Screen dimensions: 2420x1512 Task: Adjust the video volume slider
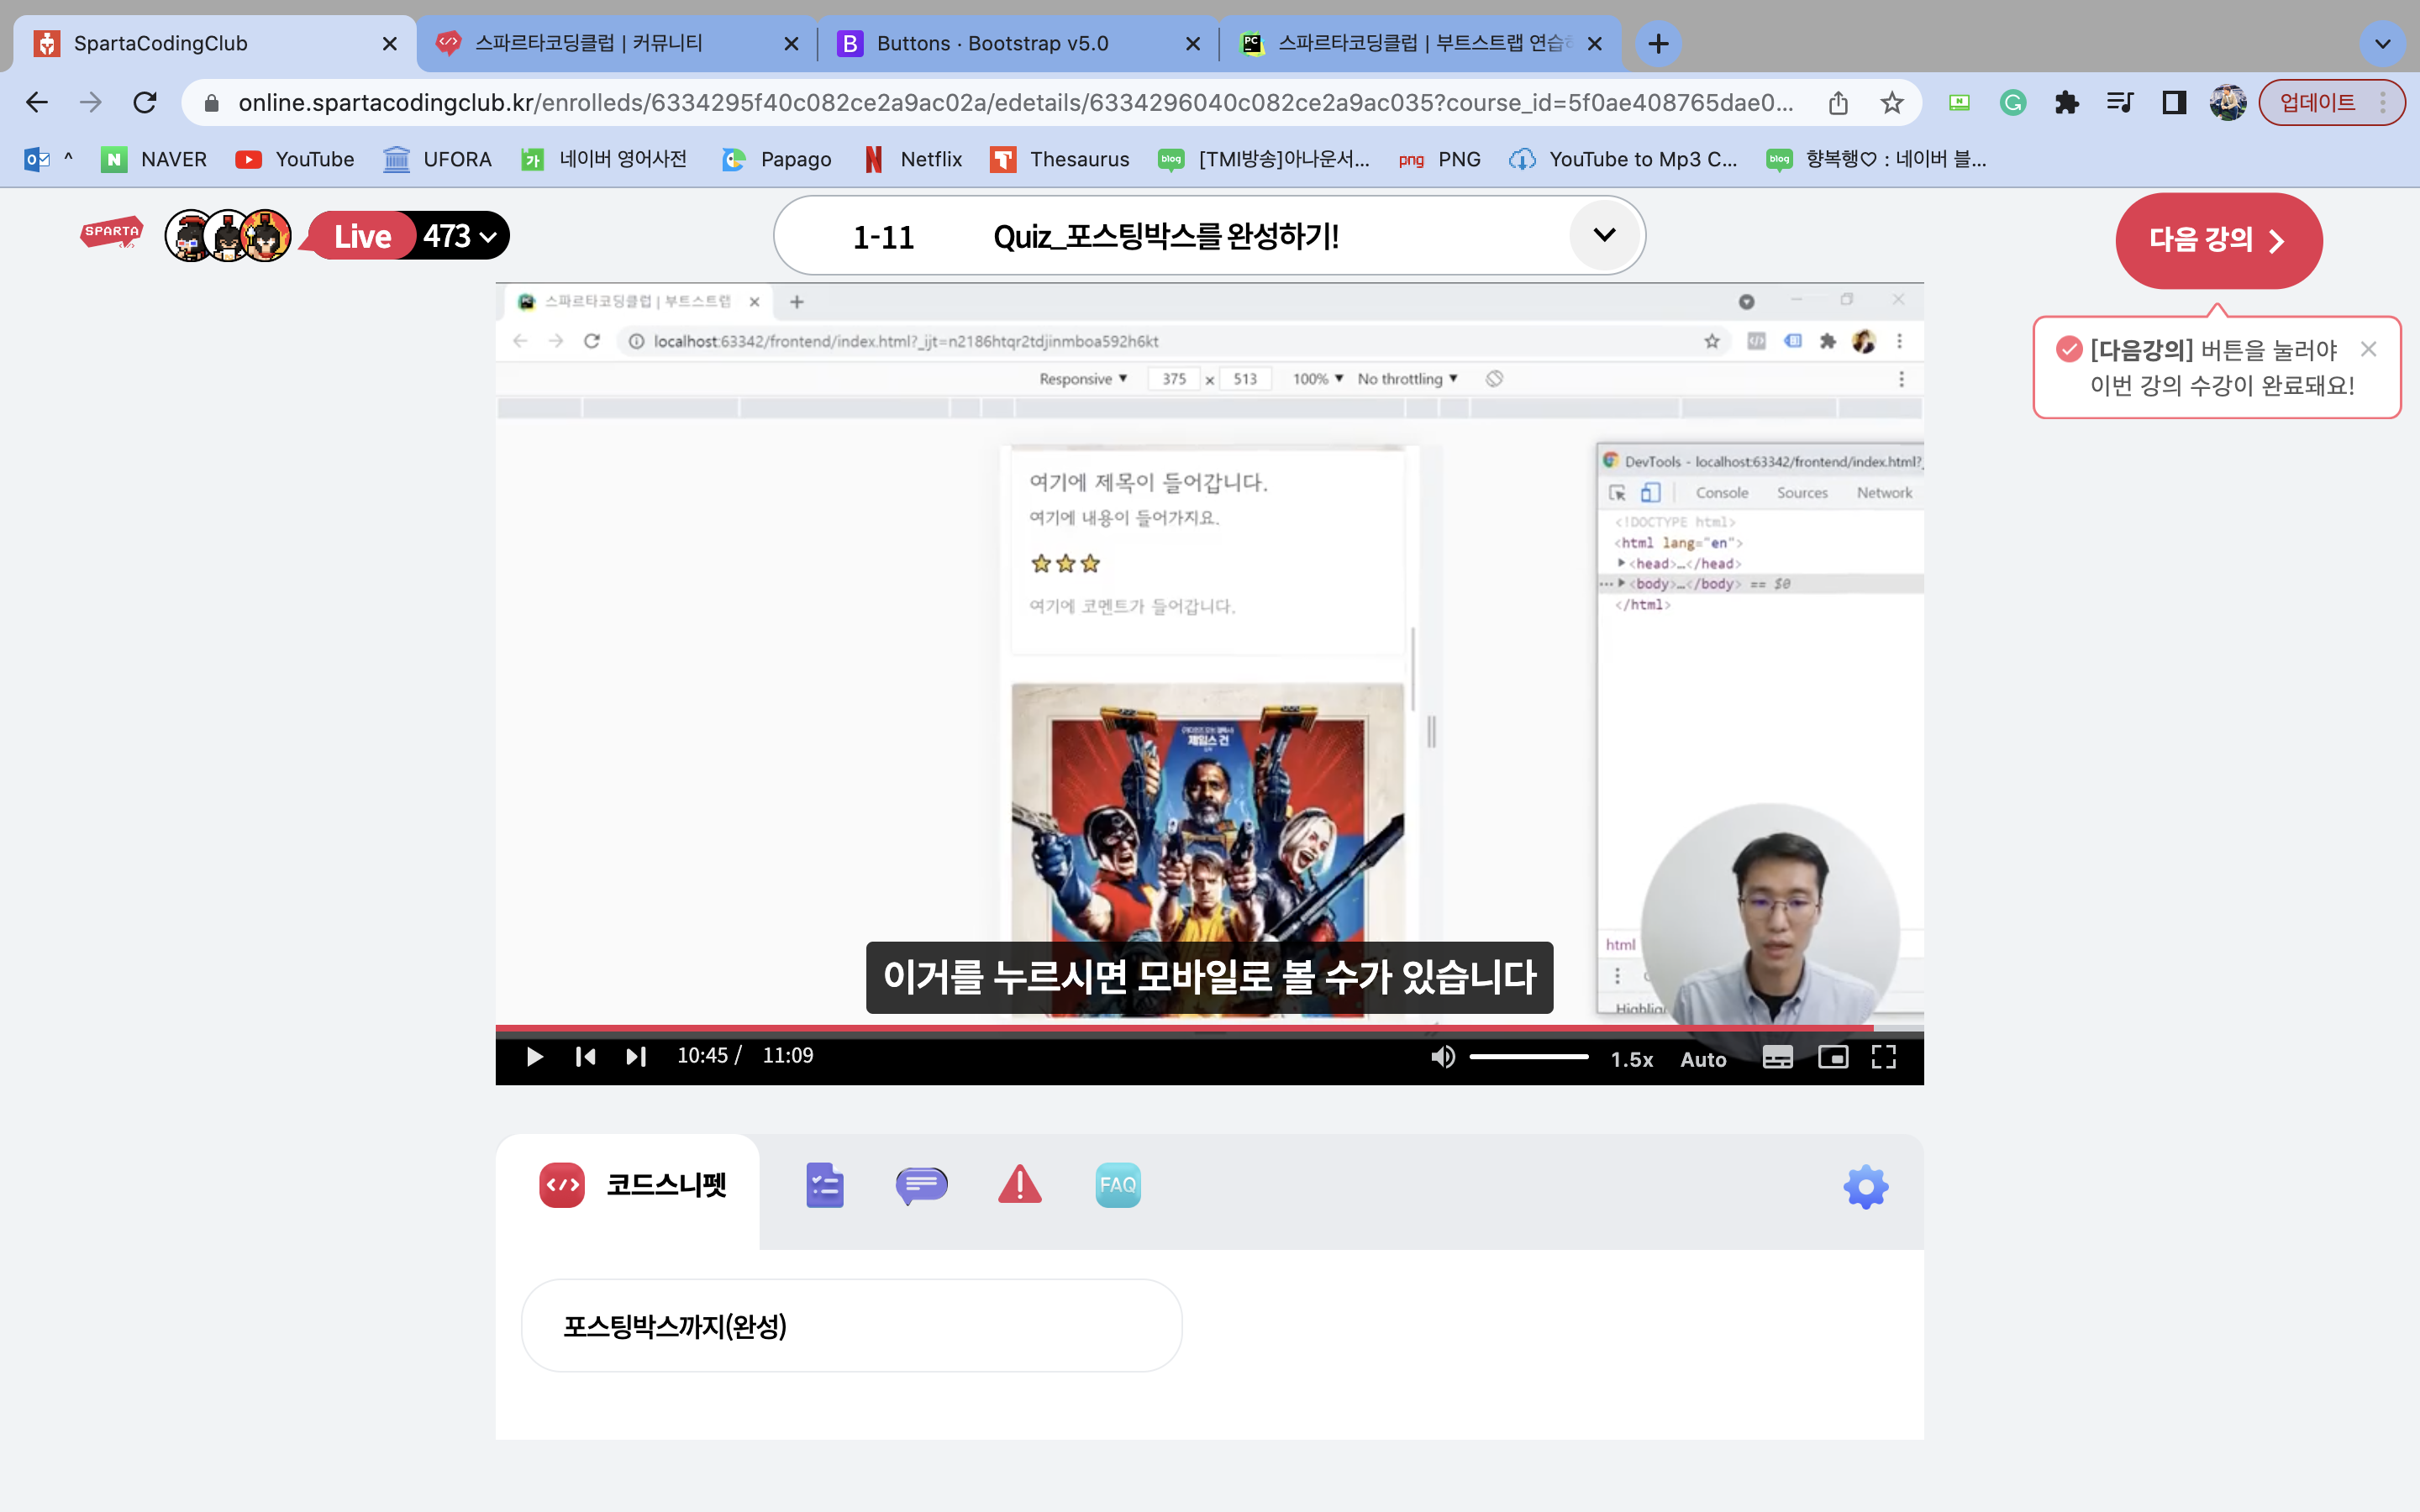point(1528,1057)
